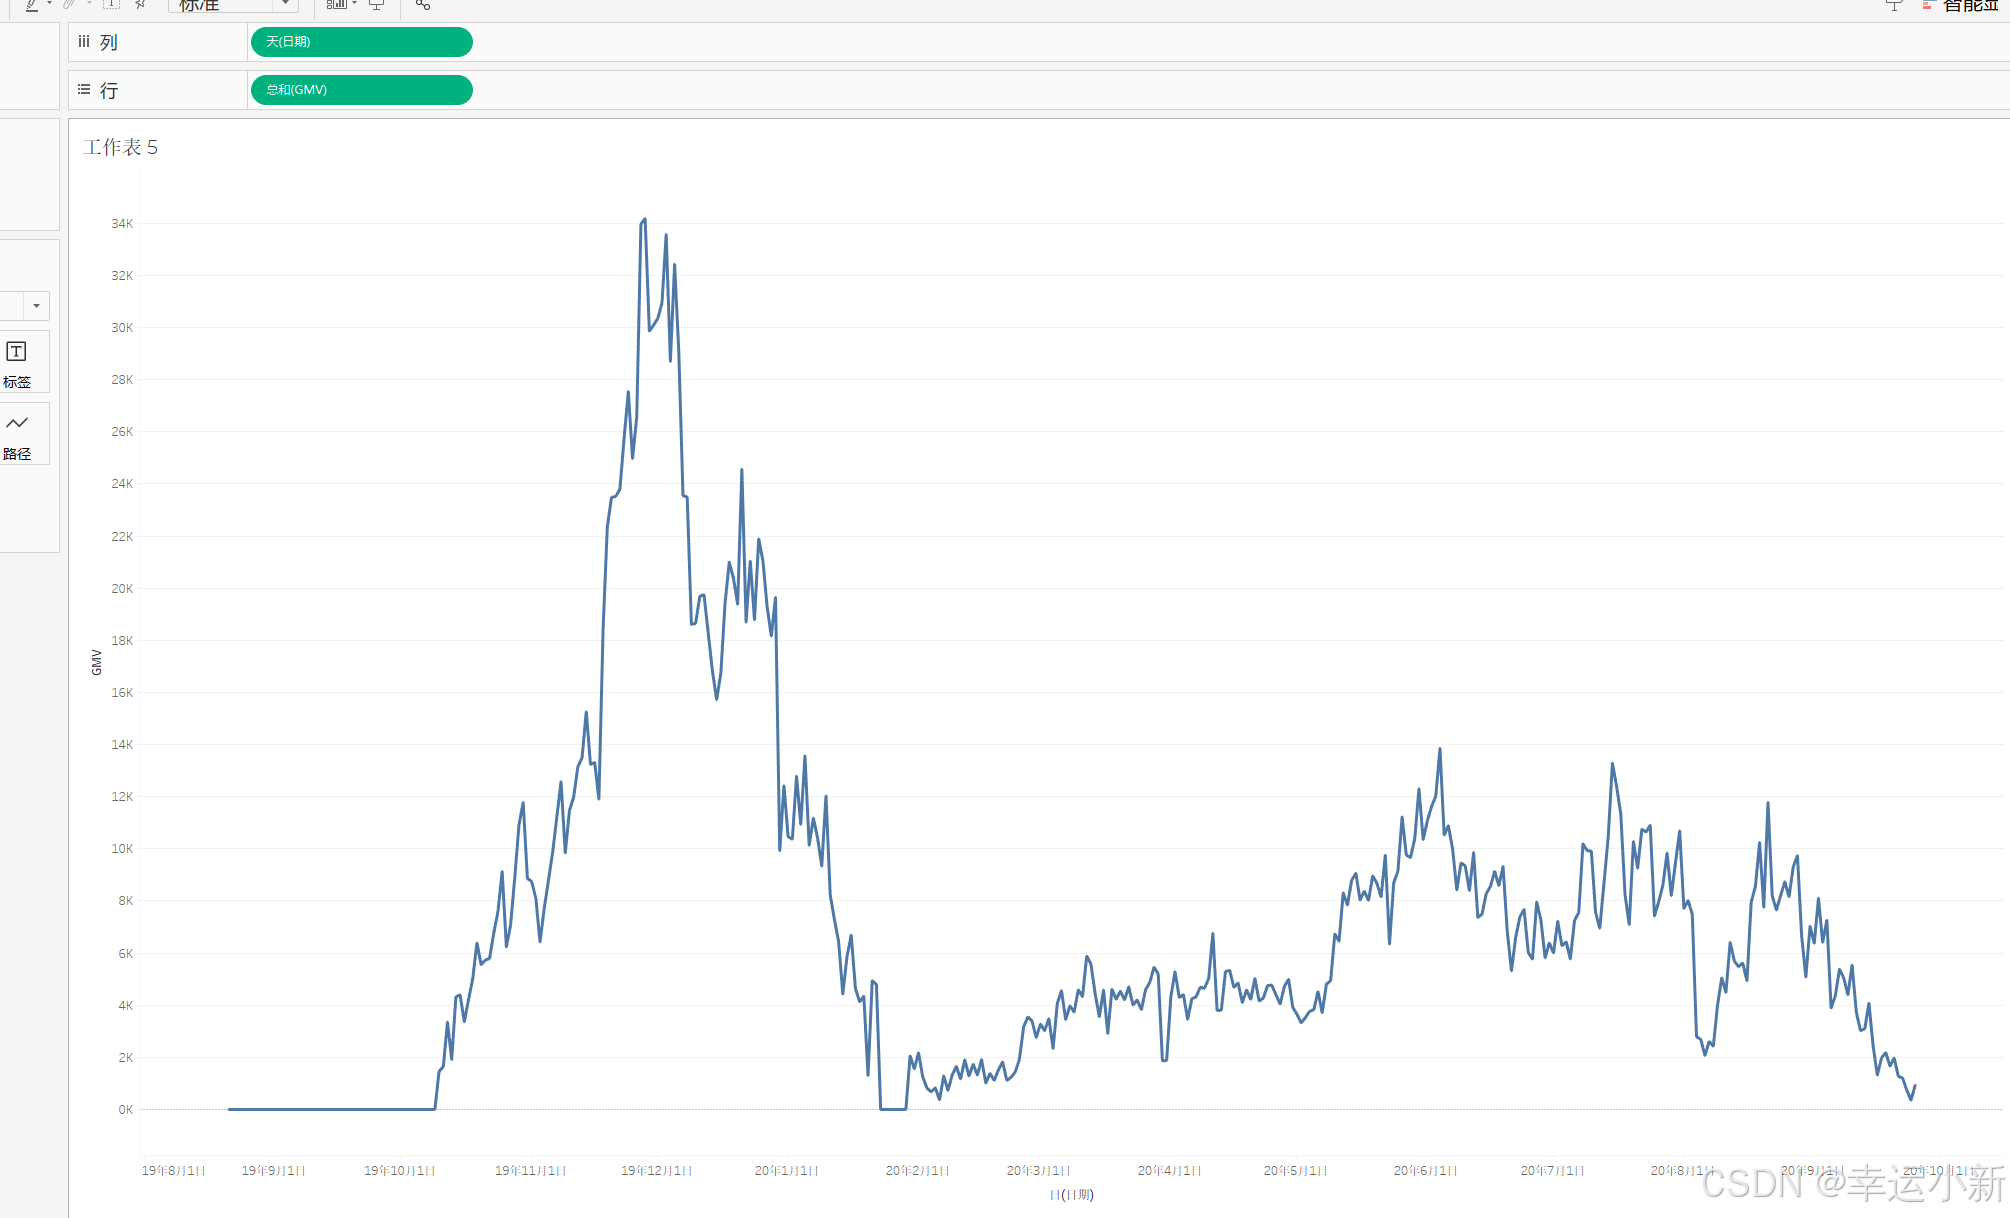
Task: Click the GMV vertical axis title
Action: pyautogui.click(x=97, y=662)
